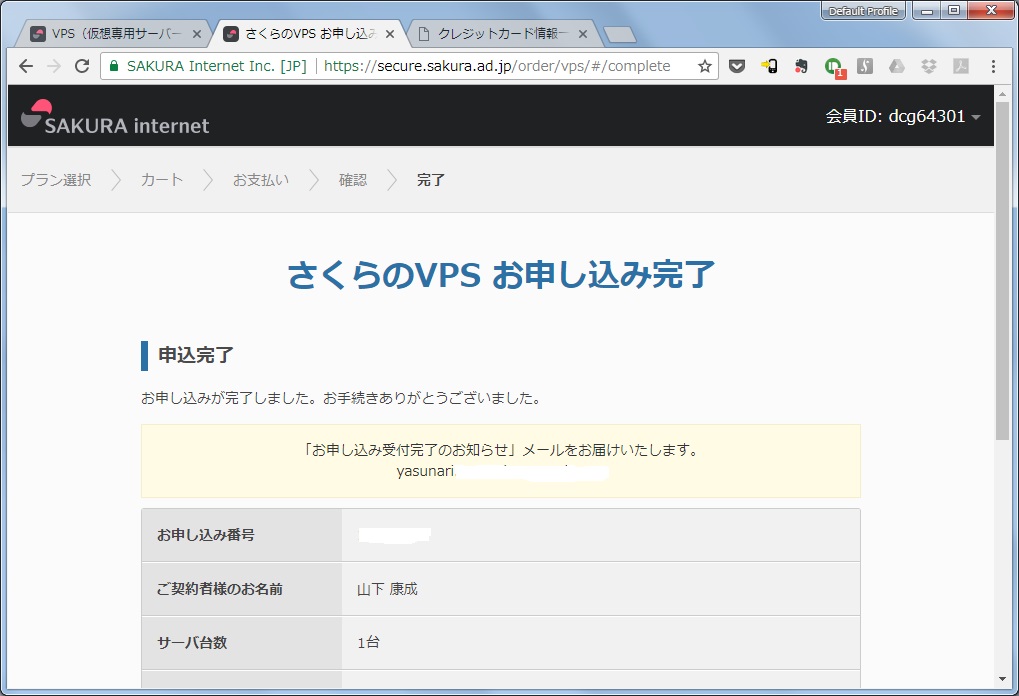Click the address bar URL
The width and height of the screenshot is (1019, 696).
tap(497, 66)
